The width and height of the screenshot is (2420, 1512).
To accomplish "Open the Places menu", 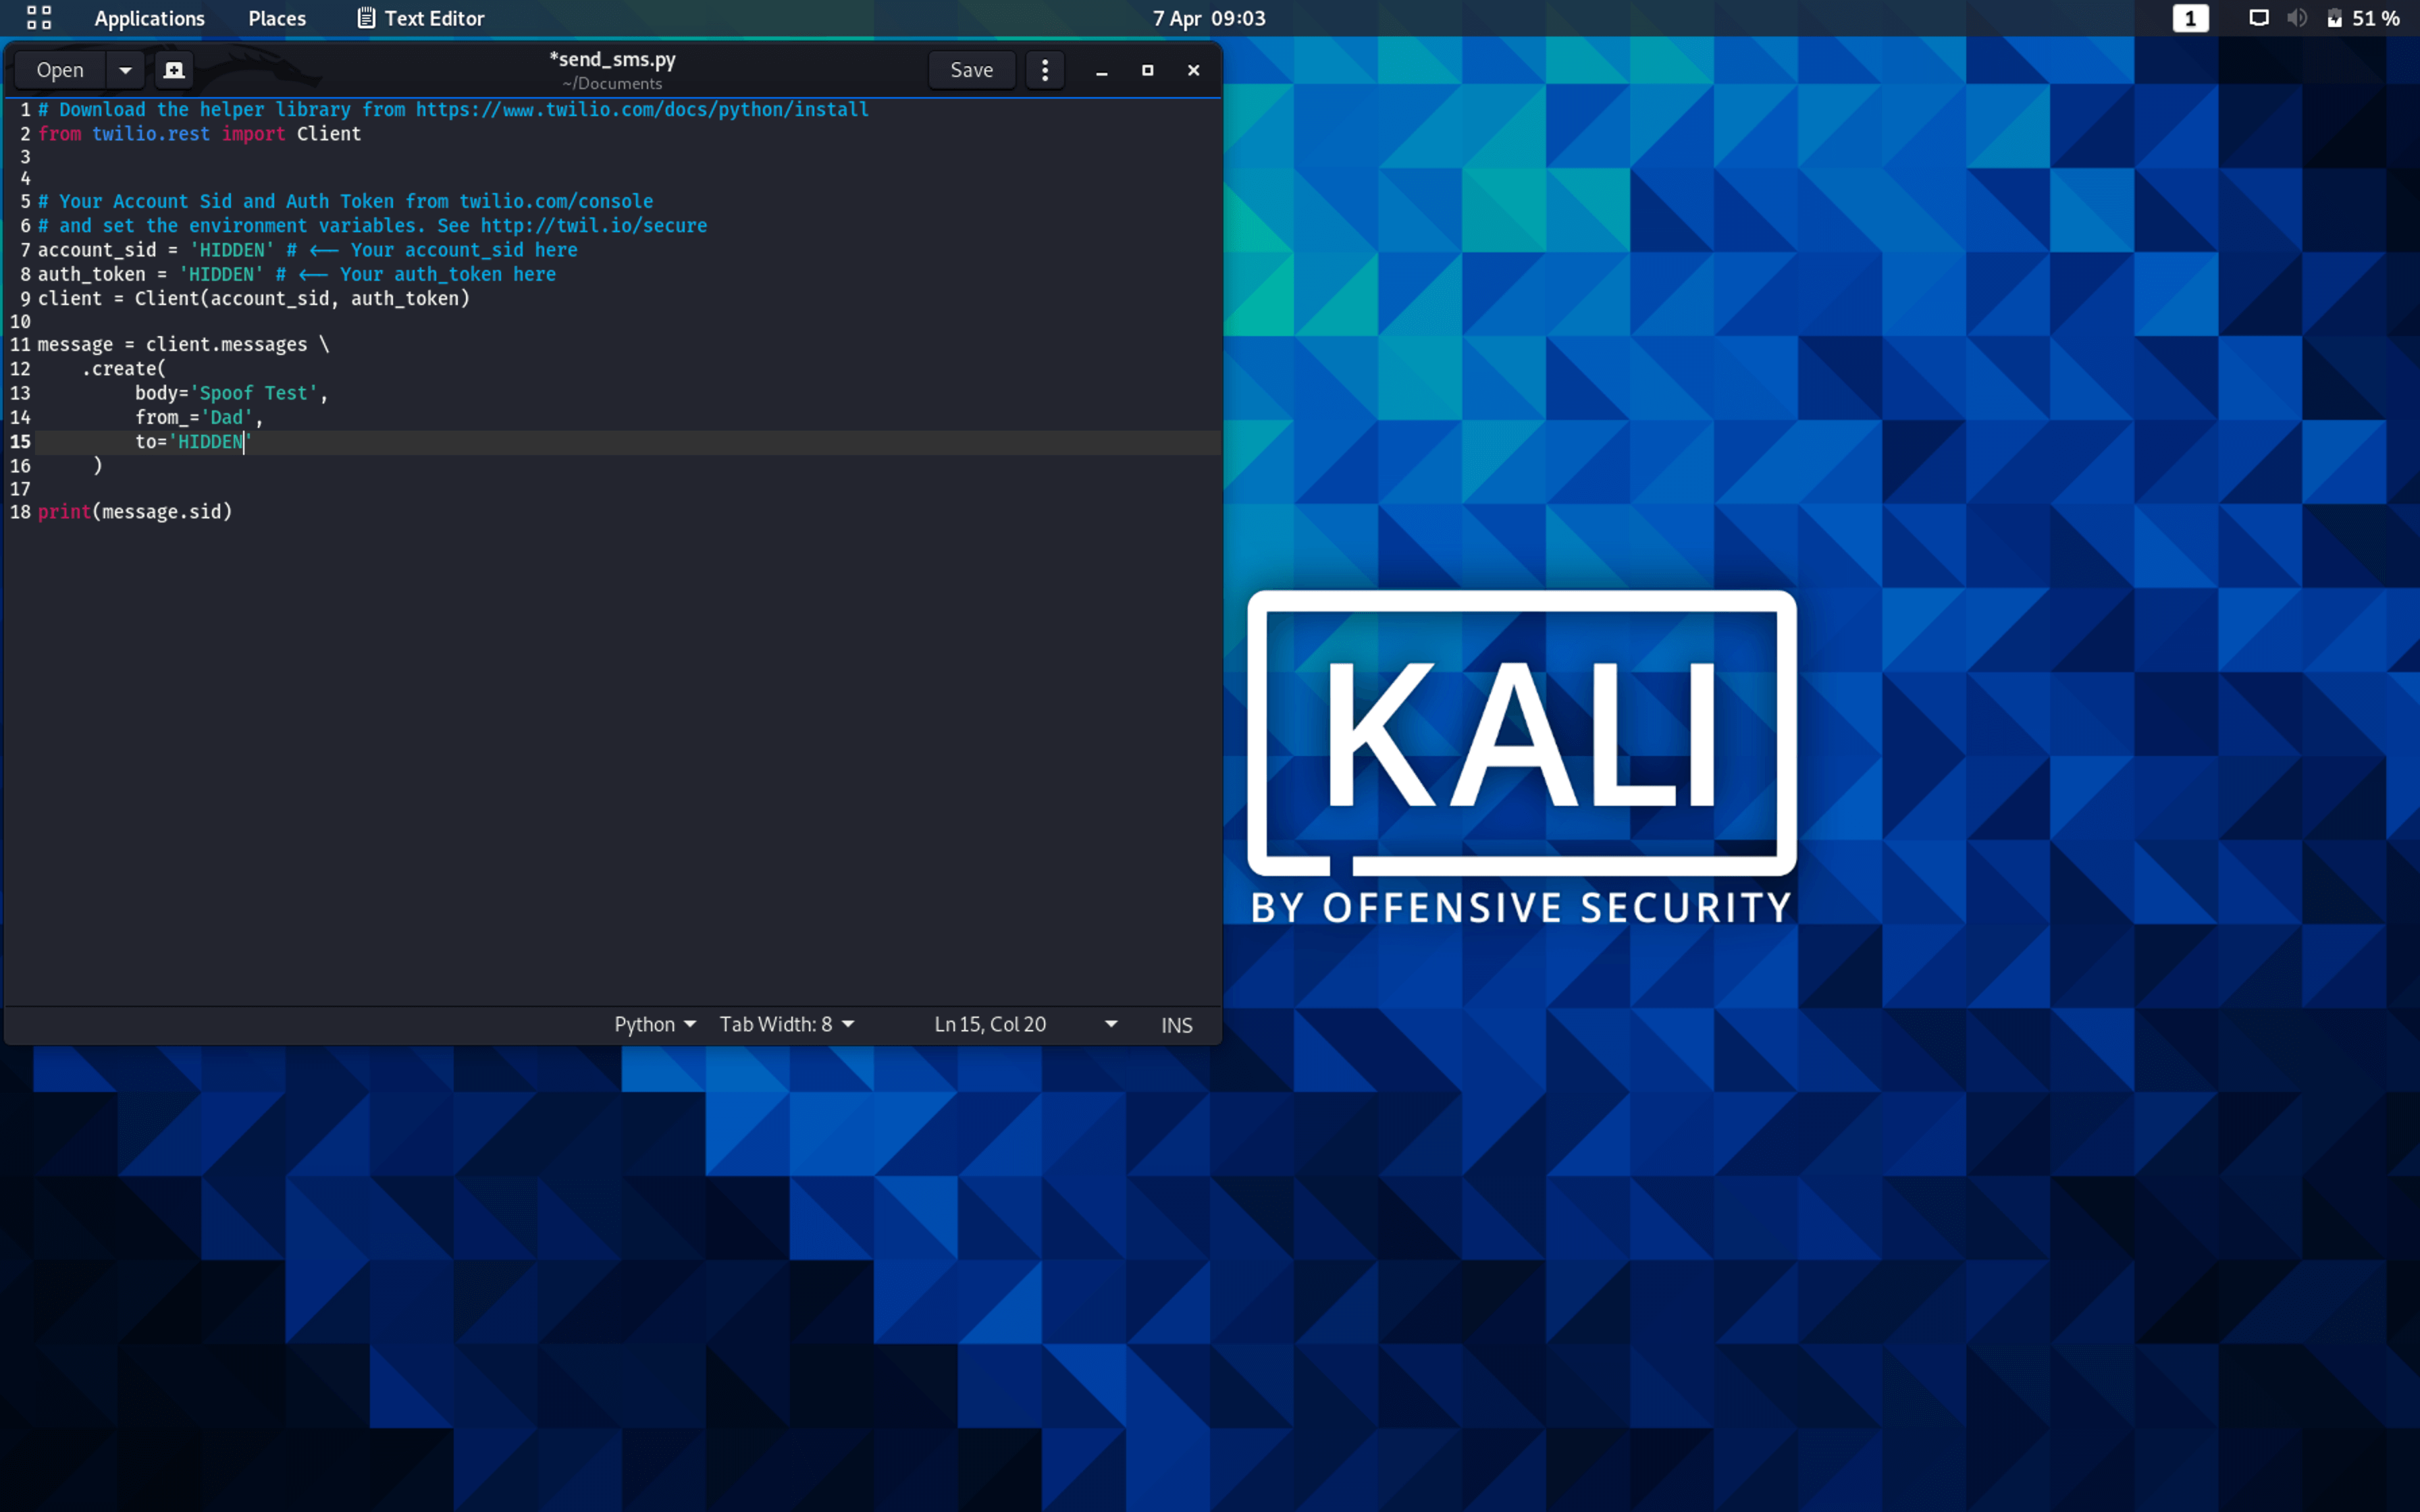I will click(x=277, y=18).
